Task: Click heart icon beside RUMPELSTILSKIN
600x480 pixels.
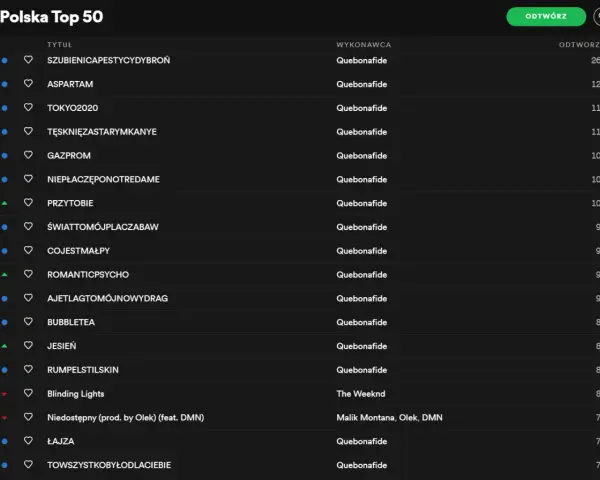Action: [28, 369]
